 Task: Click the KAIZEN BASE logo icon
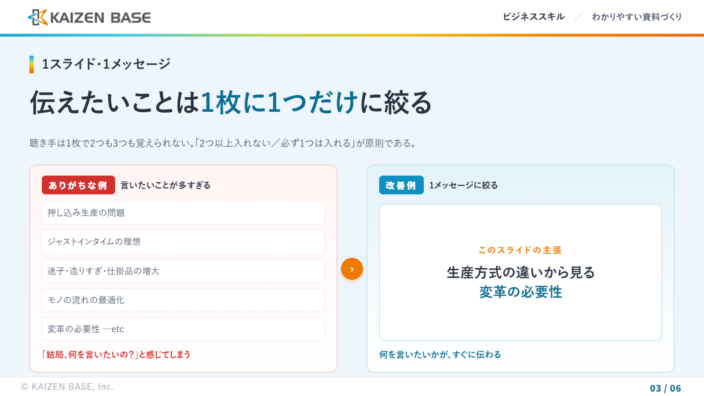[x=38, y=17]
